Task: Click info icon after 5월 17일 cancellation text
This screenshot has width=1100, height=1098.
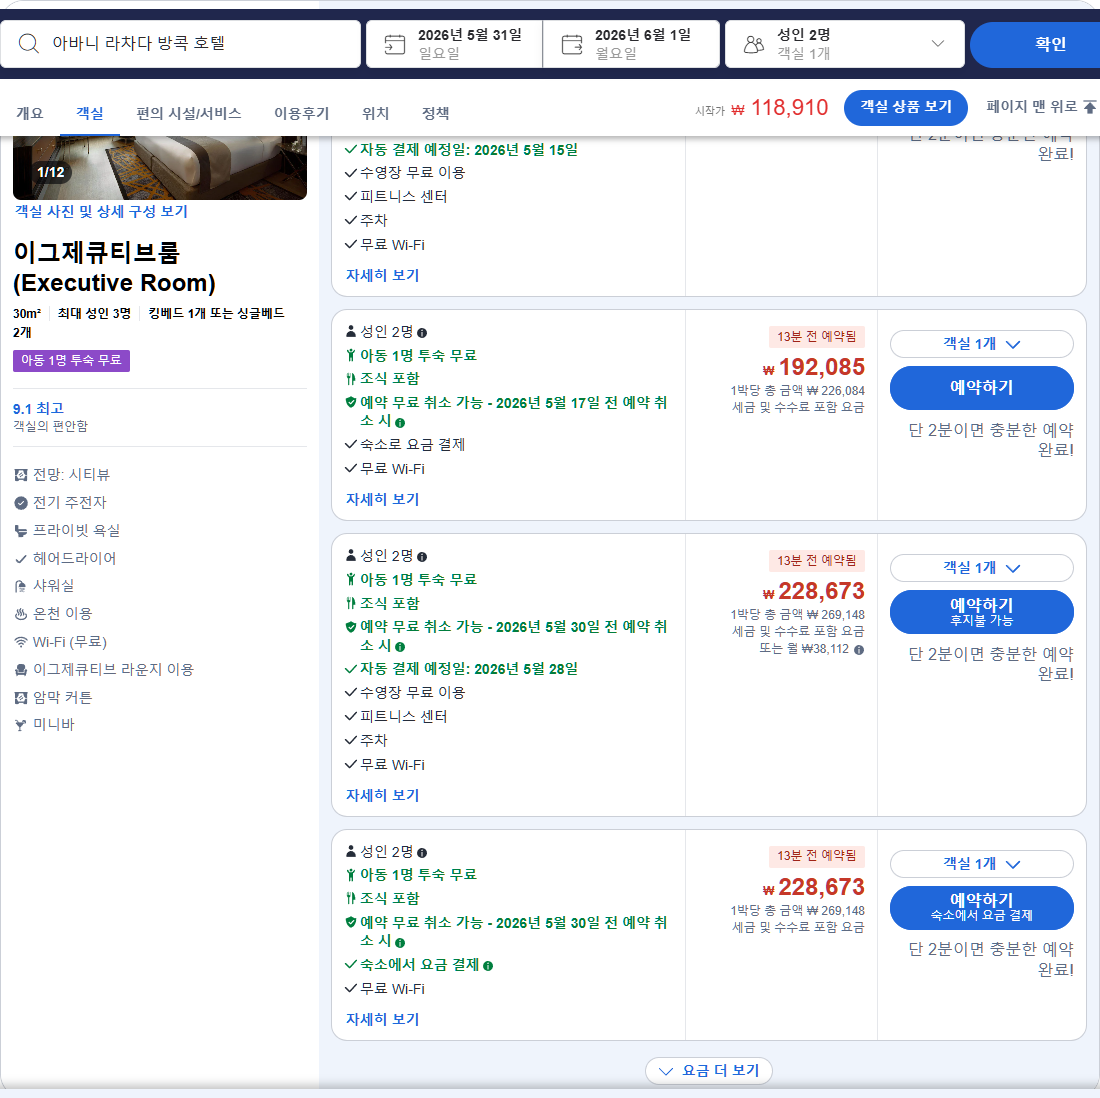Action: click(x=400, y=423)
